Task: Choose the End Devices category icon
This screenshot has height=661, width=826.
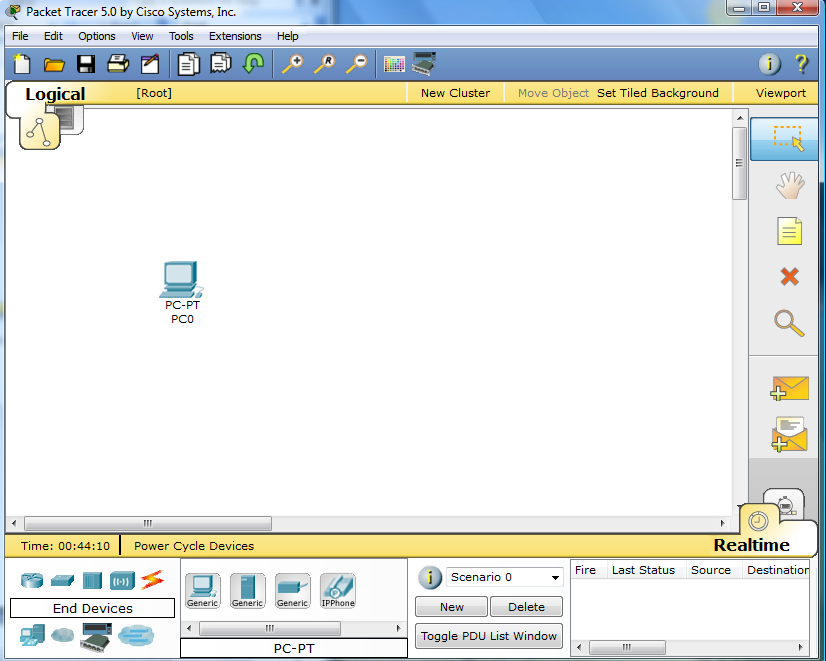Action: pos(32,635)
